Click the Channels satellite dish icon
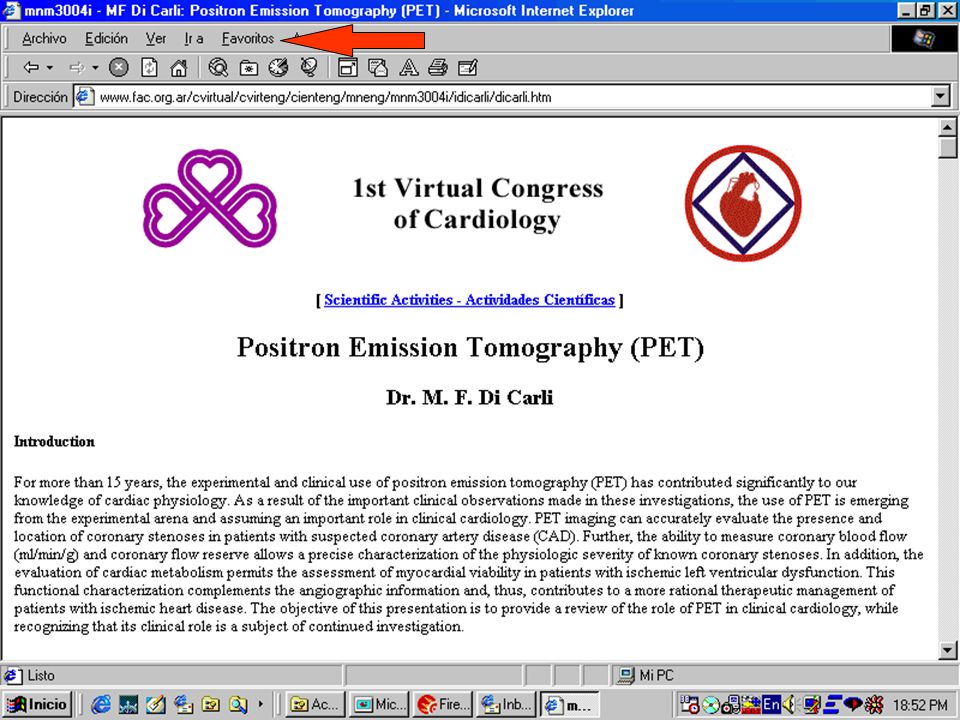The height and width of the screenshot is (720, 960). [309, 67]
